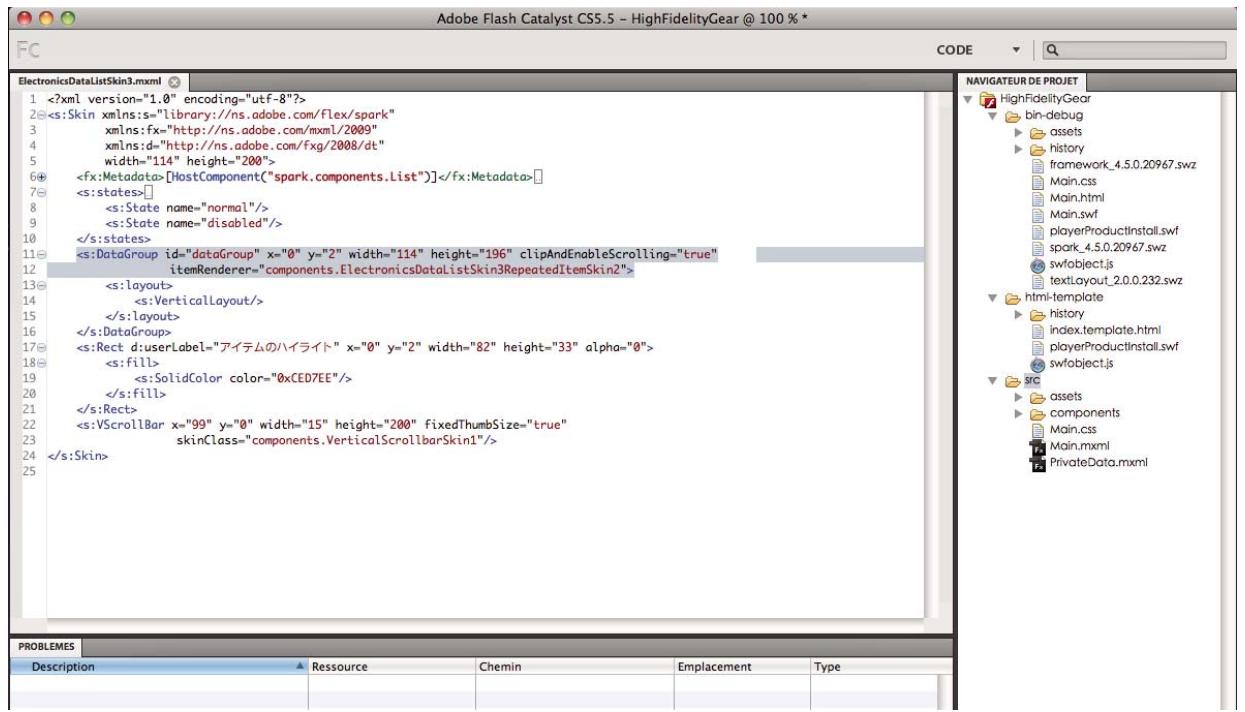This screenshot has width=1245, height=712.
Task: Expand the components folder
Action: click(x=1019, y=412)
